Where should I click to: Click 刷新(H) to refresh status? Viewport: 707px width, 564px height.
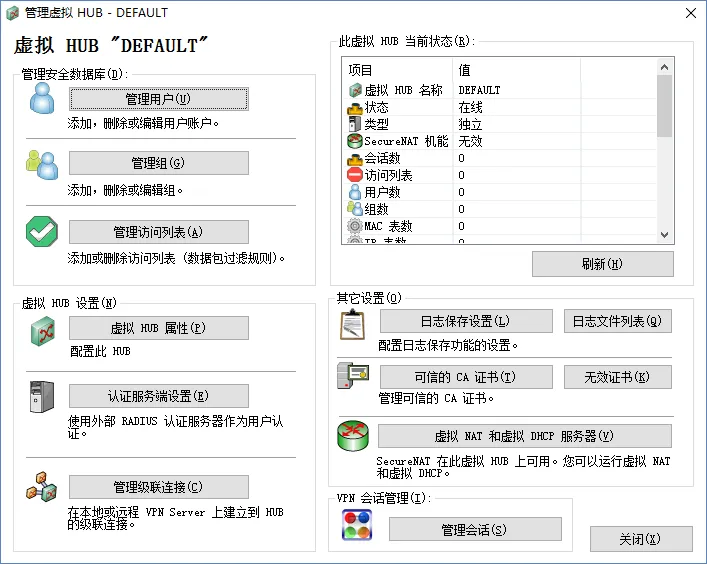coord(602,264)
